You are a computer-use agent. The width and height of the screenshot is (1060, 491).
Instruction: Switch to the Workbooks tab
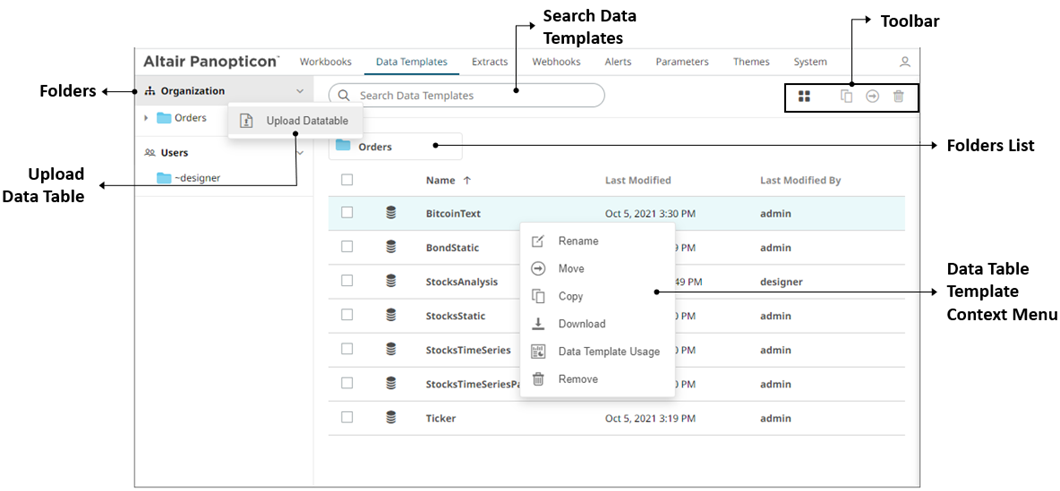click(x=325, y=62)
